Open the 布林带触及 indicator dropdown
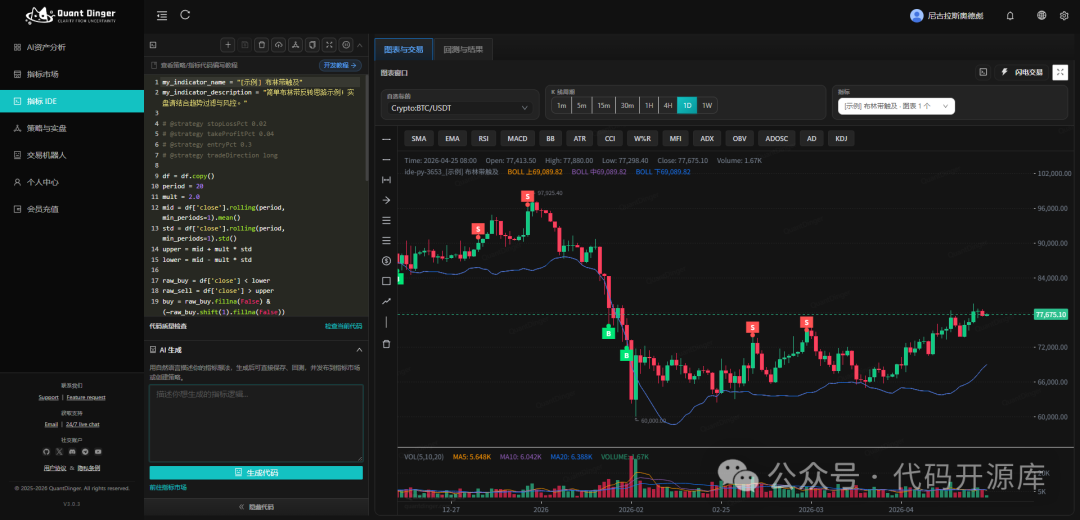The height and width of the screenshot is (520, 1080). 896,106
